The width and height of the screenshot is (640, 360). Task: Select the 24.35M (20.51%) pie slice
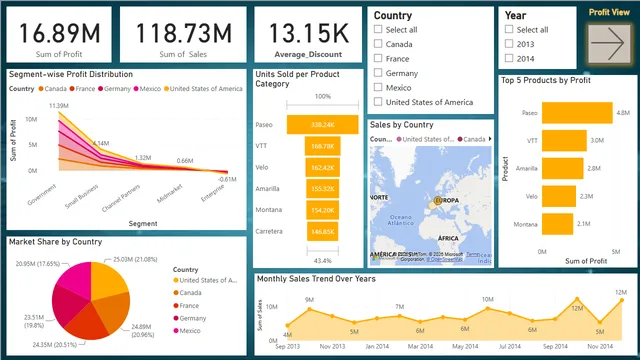pos(88,324)
